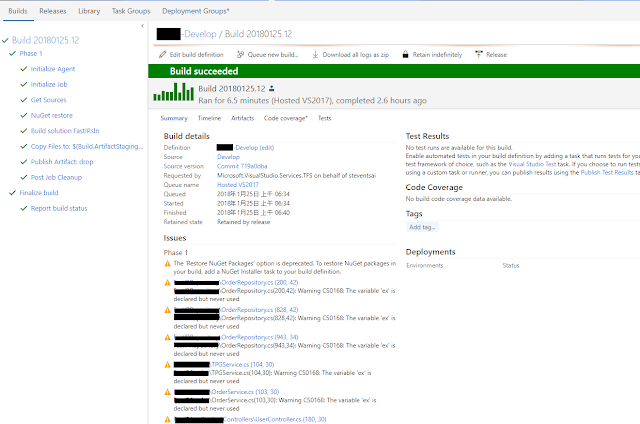Viewport: 640px width, 424px height.
Task: Open Publish Artifact: drop step
Action: tap(62, 162)
